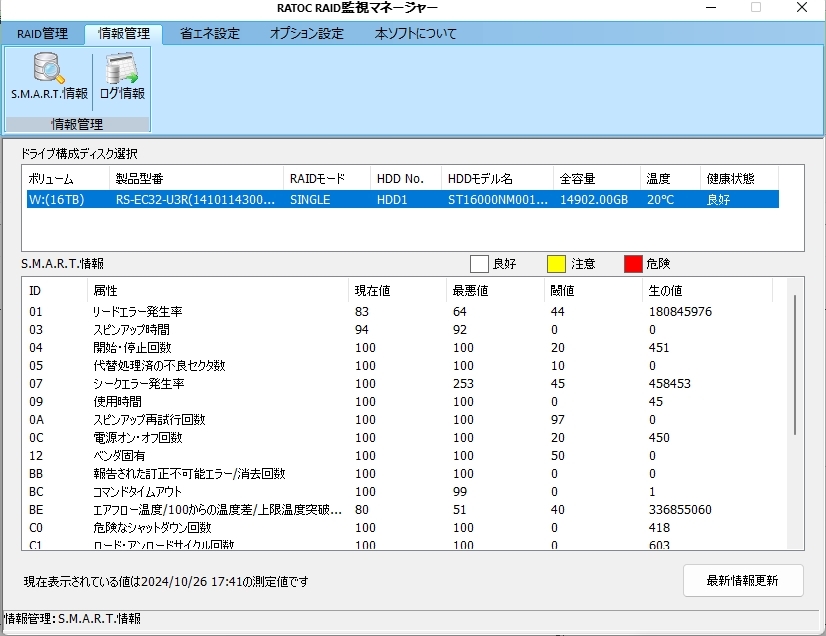
Task: Click the 属性 column header
Action: click(217, 291)
